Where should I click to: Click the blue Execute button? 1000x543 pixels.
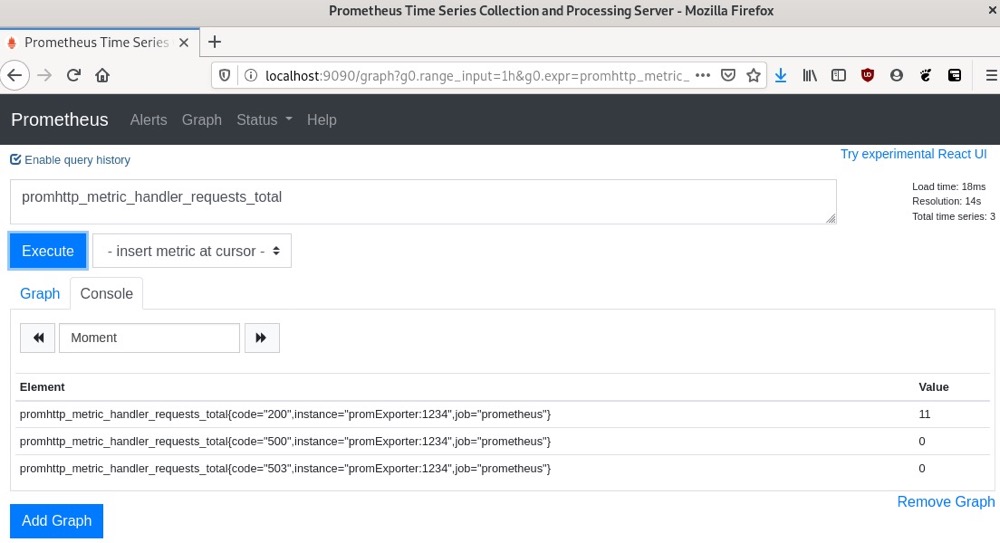pos(48,251)
